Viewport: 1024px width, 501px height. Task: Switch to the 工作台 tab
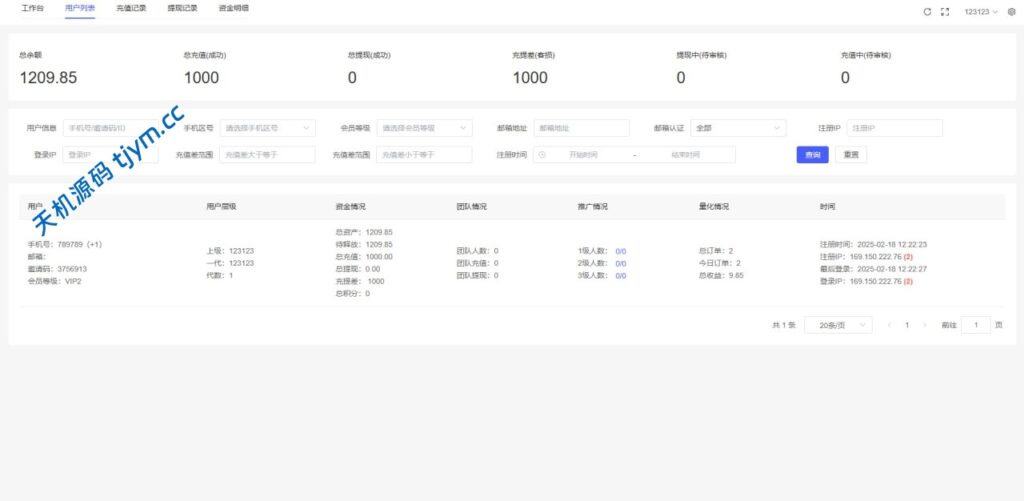33,8
